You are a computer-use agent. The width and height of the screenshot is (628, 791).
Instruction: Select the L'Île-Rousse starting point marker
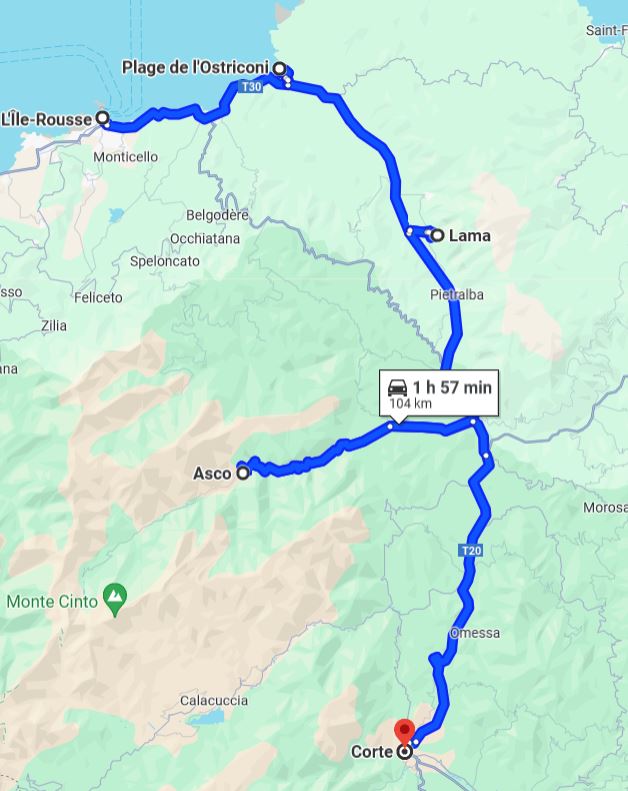pos(102,118)
